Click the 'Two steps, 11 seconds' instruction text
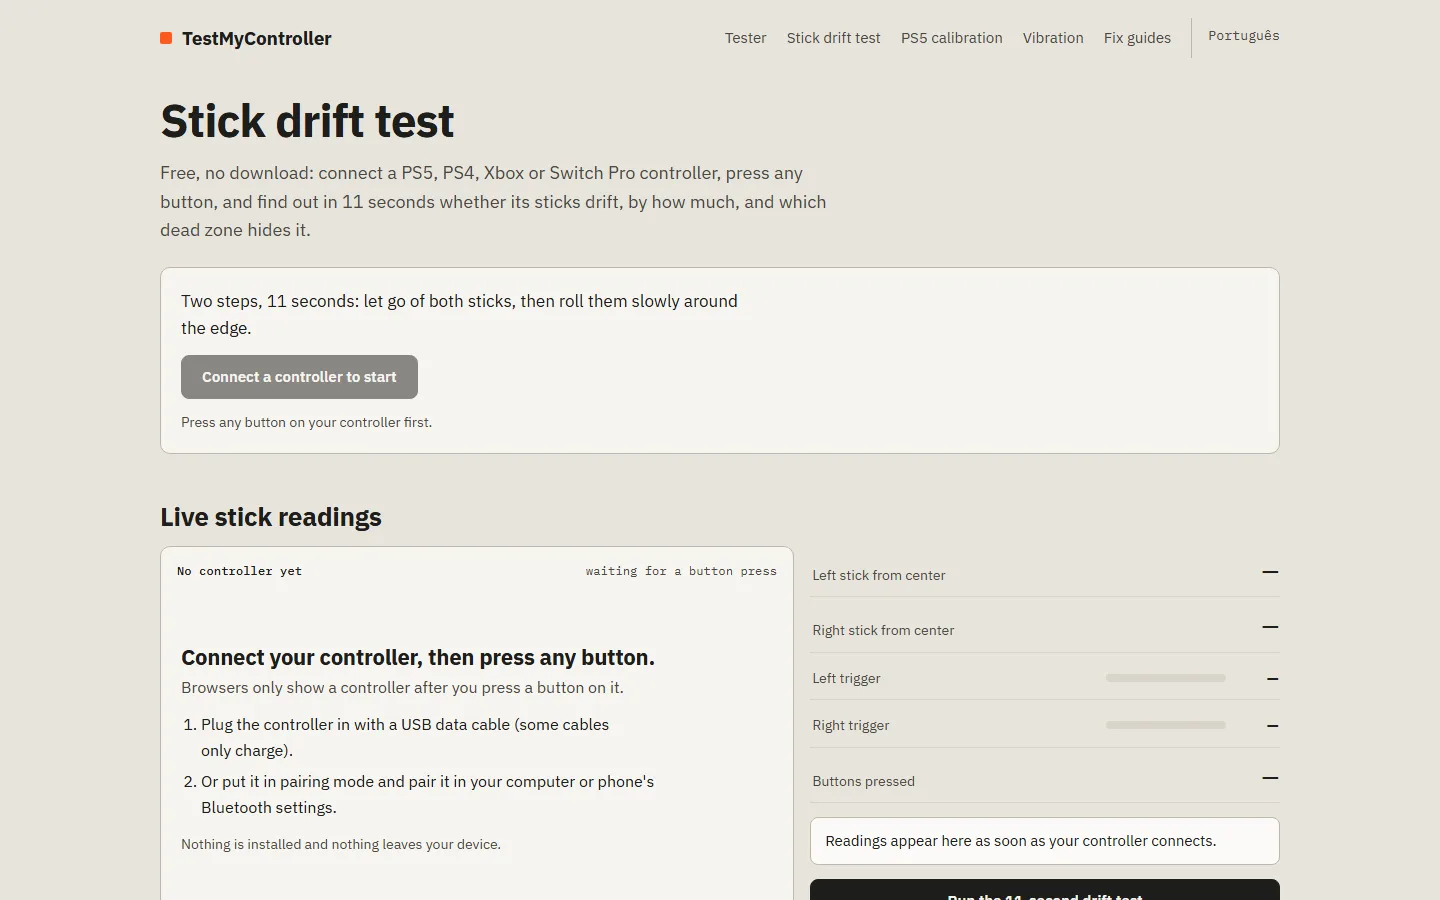Screen dimensions: 1440x900 (459, 314)
